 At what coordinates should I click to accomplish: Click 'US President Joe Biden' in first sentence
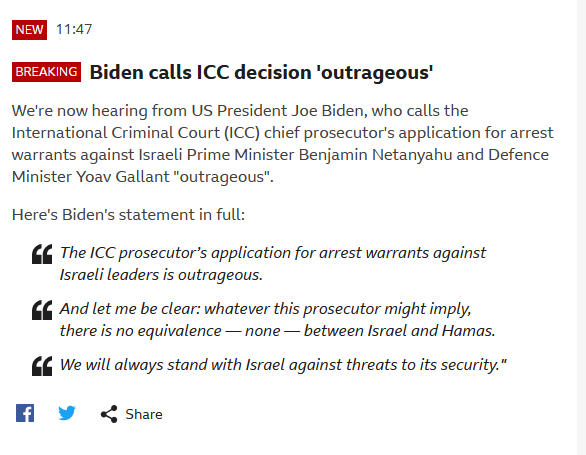tap(277, 111)
